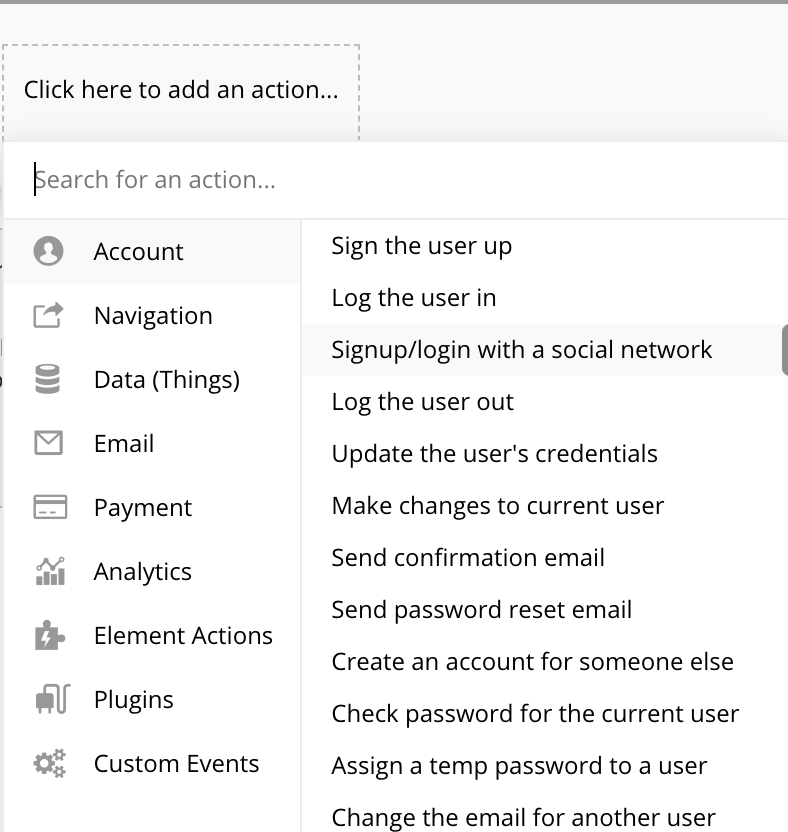Click the Analytics chart icon
Image resolution: width=788 pixels, height=832 pixels.
(x=50, y=571)
